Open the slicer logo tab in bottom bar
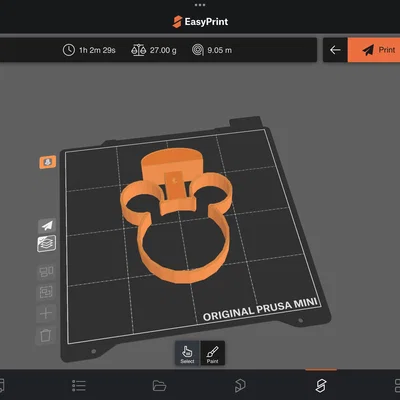Viewport: 400px width, 400px height. 321,386
